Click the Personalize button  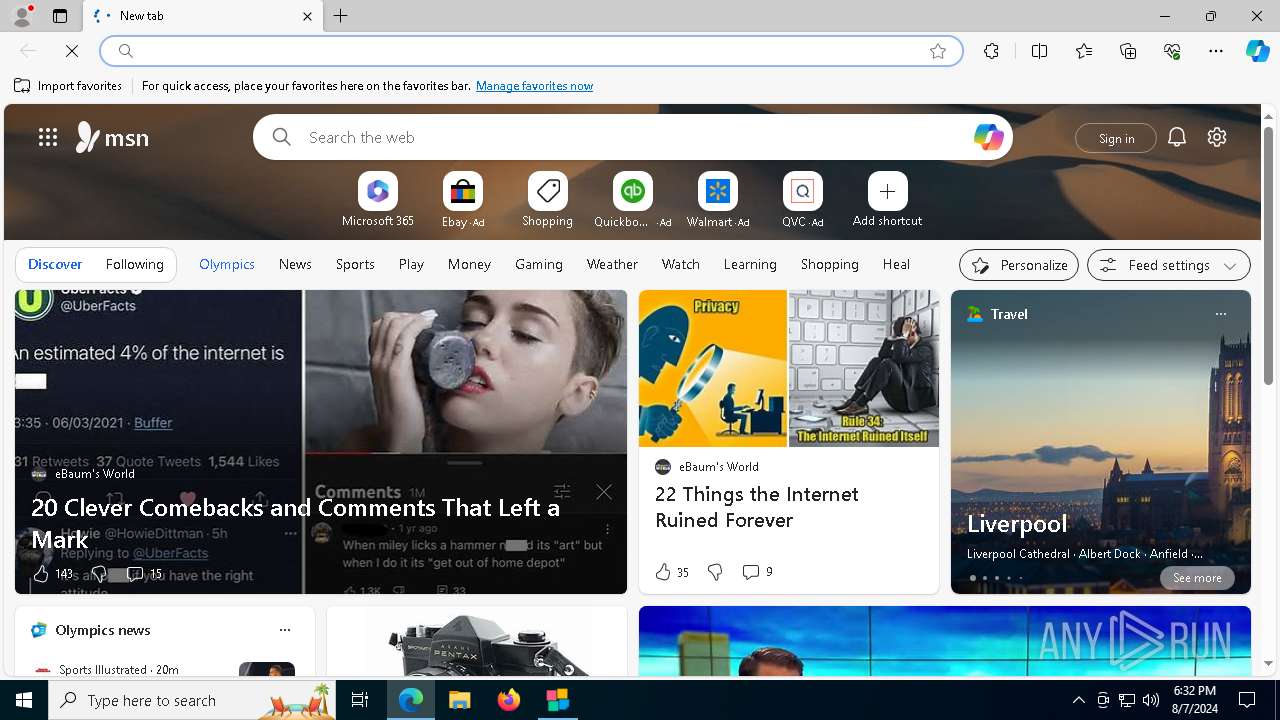(x=1019, y=265)
